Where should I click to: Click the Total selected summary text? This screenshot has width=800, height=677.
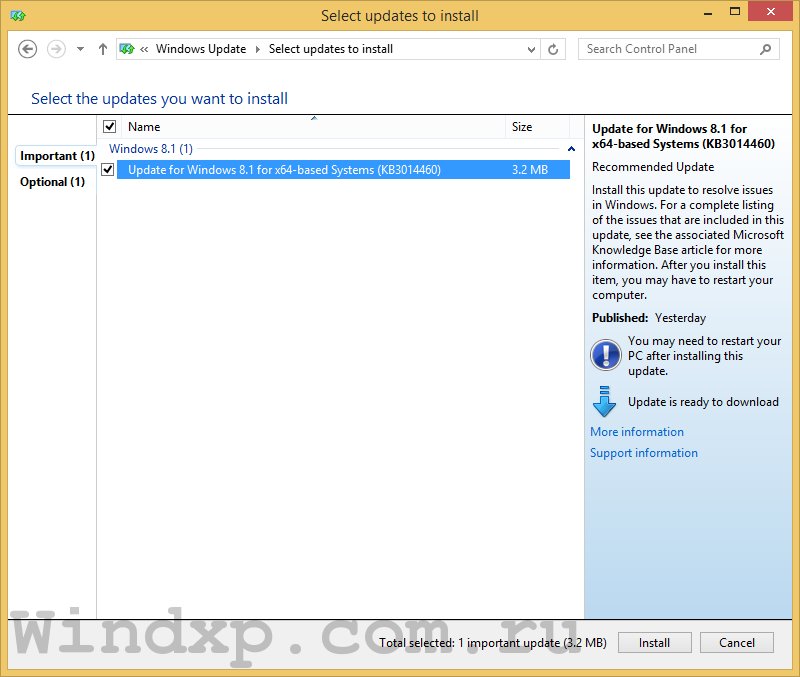point(492,643)
